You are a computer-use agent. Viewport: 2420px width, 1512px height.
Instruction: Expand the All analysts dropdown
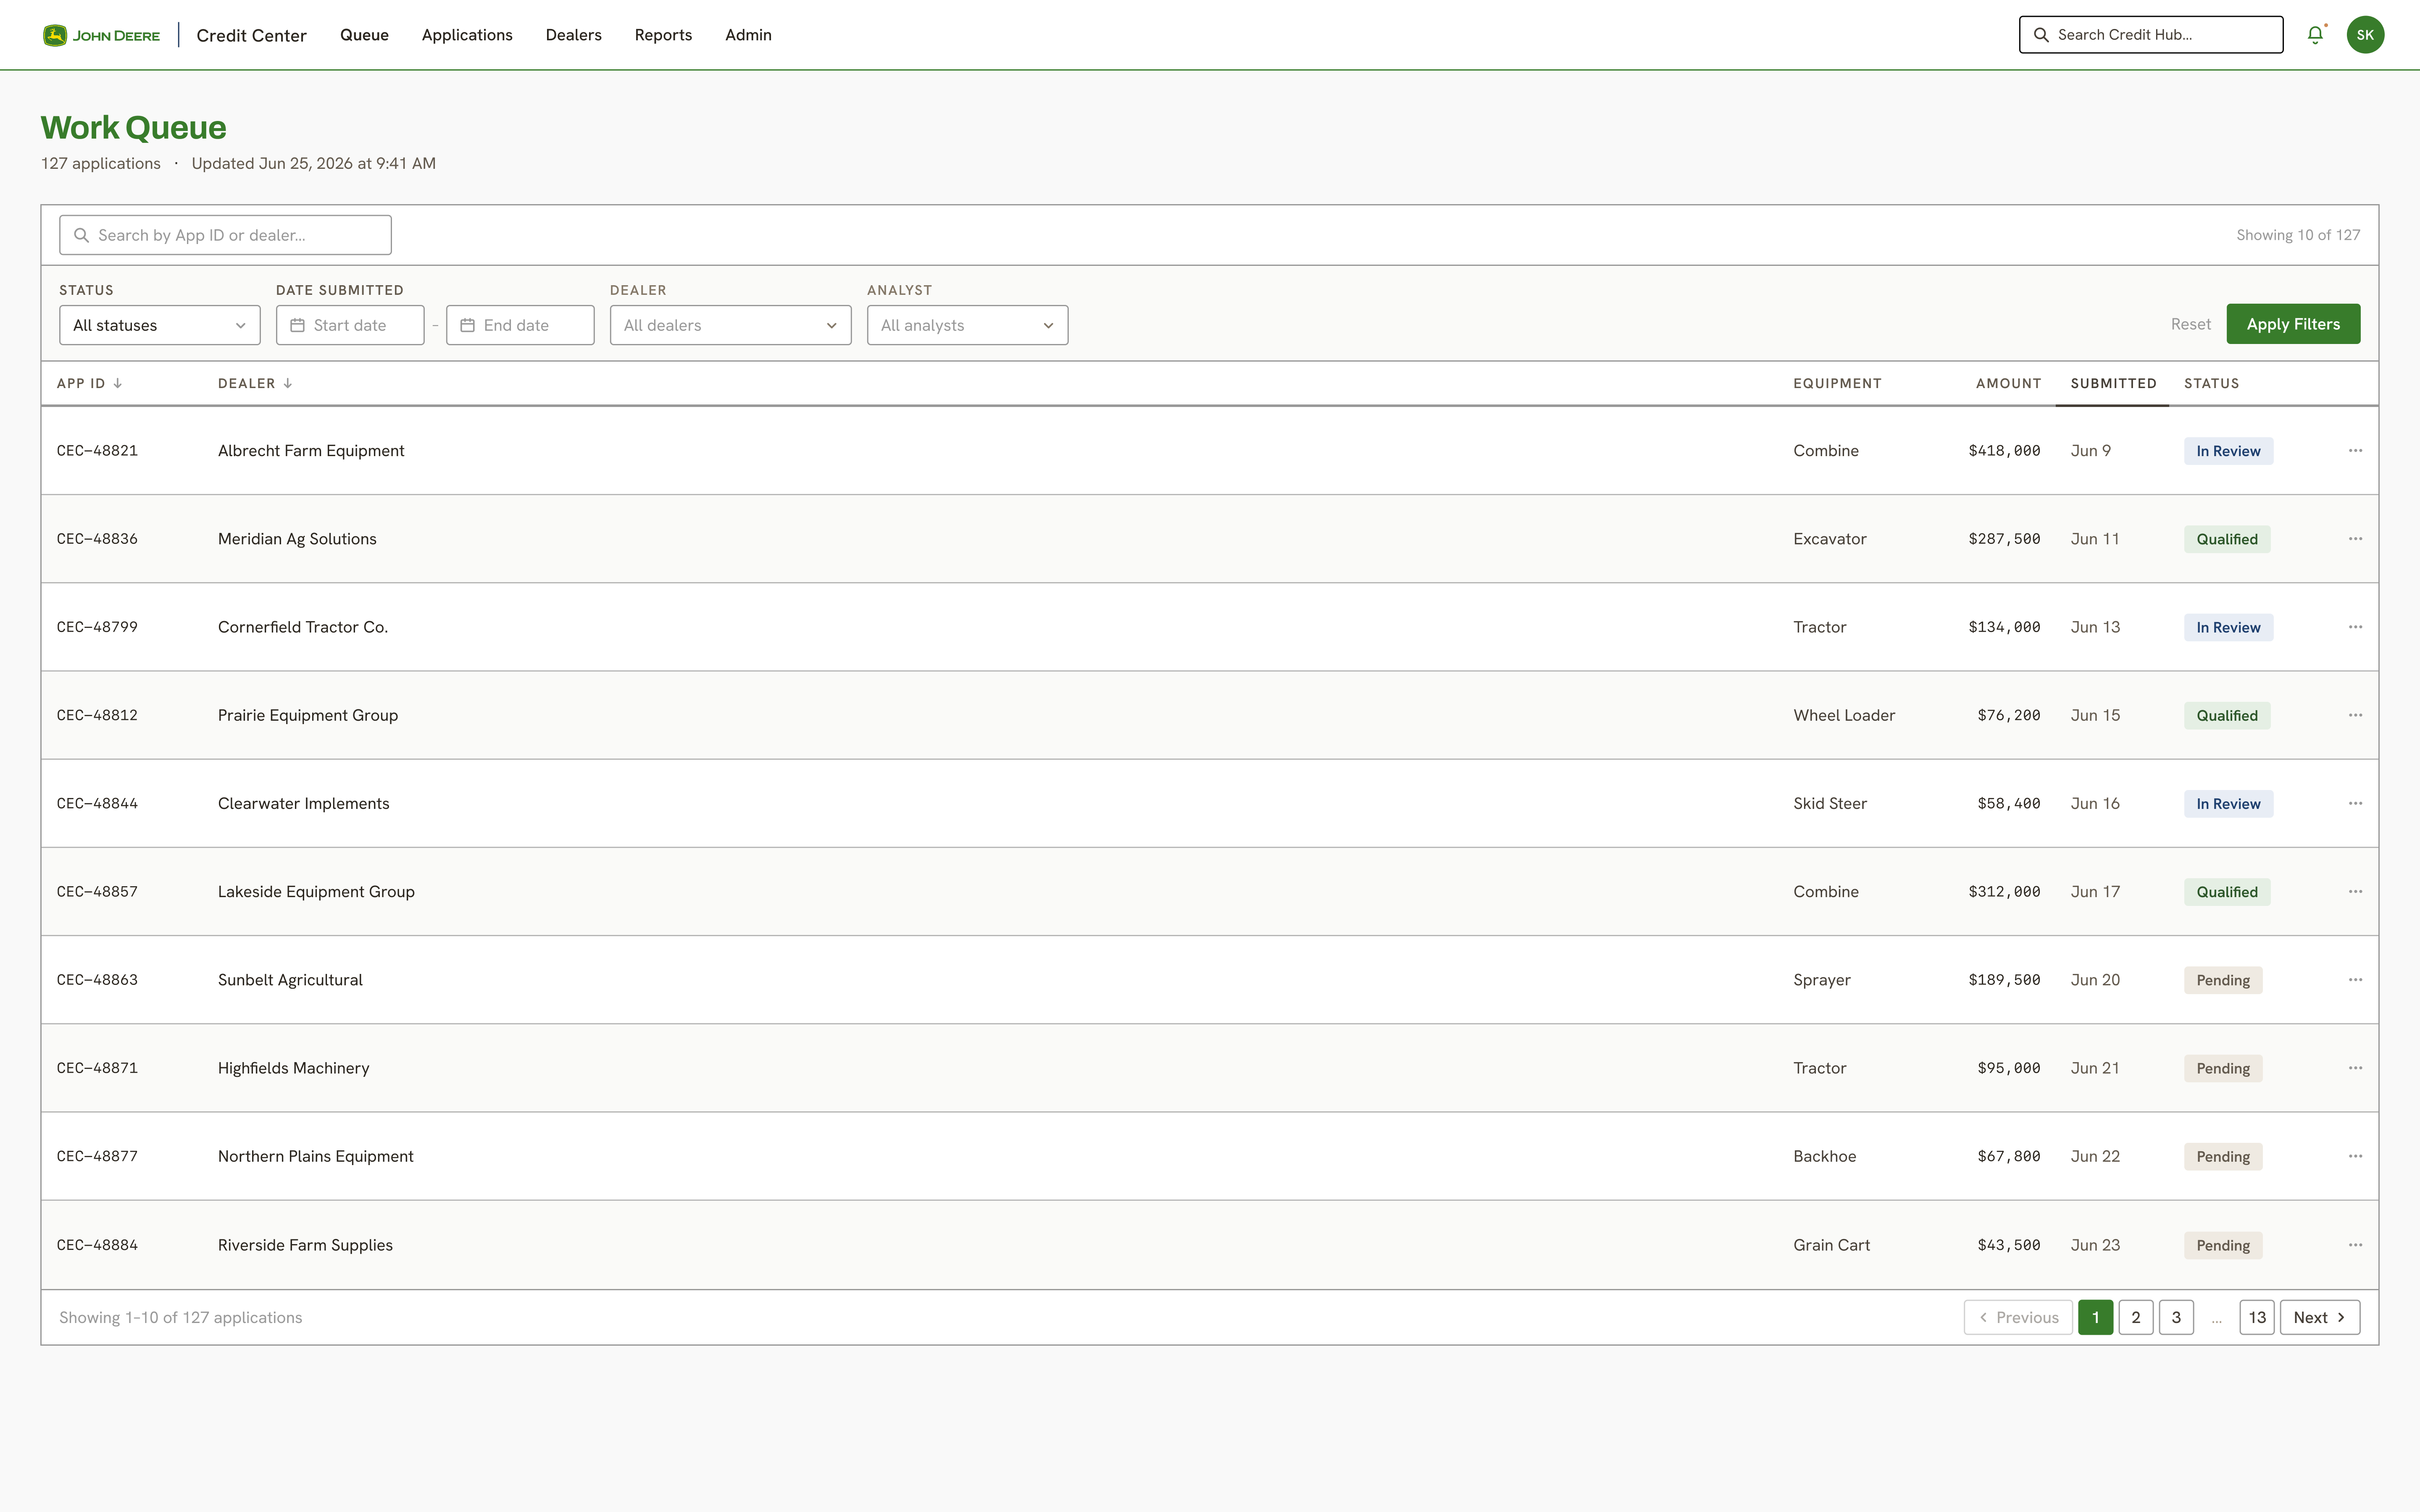967,325
